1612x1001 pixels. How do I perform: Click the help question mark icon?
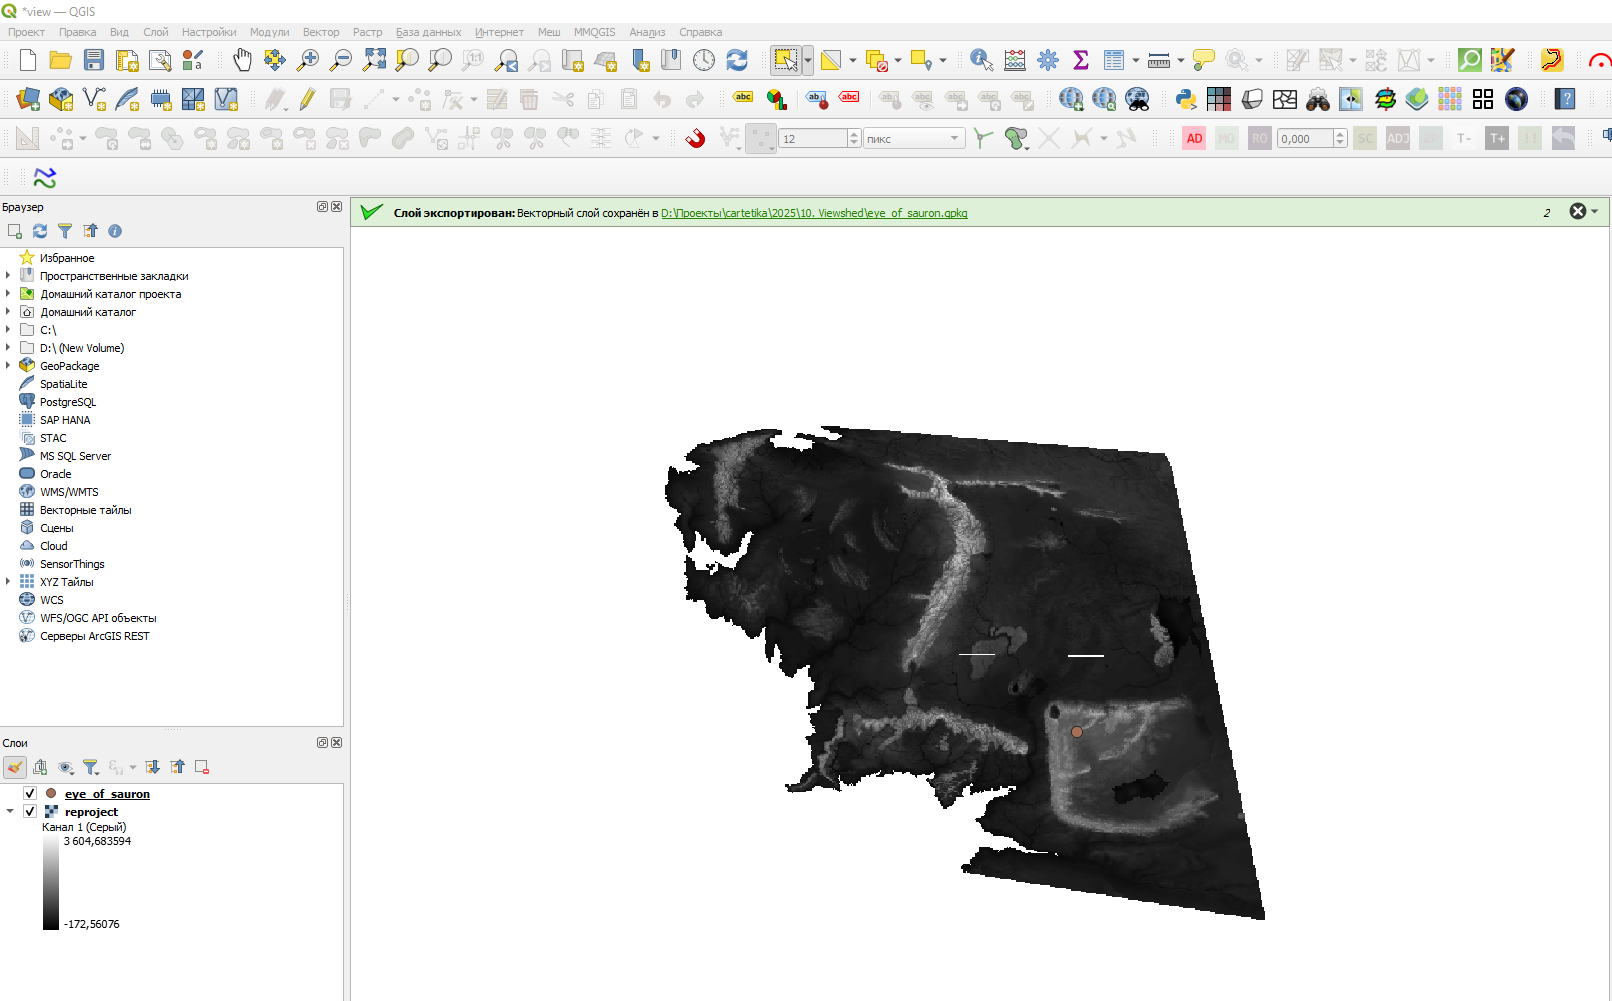1566,99
